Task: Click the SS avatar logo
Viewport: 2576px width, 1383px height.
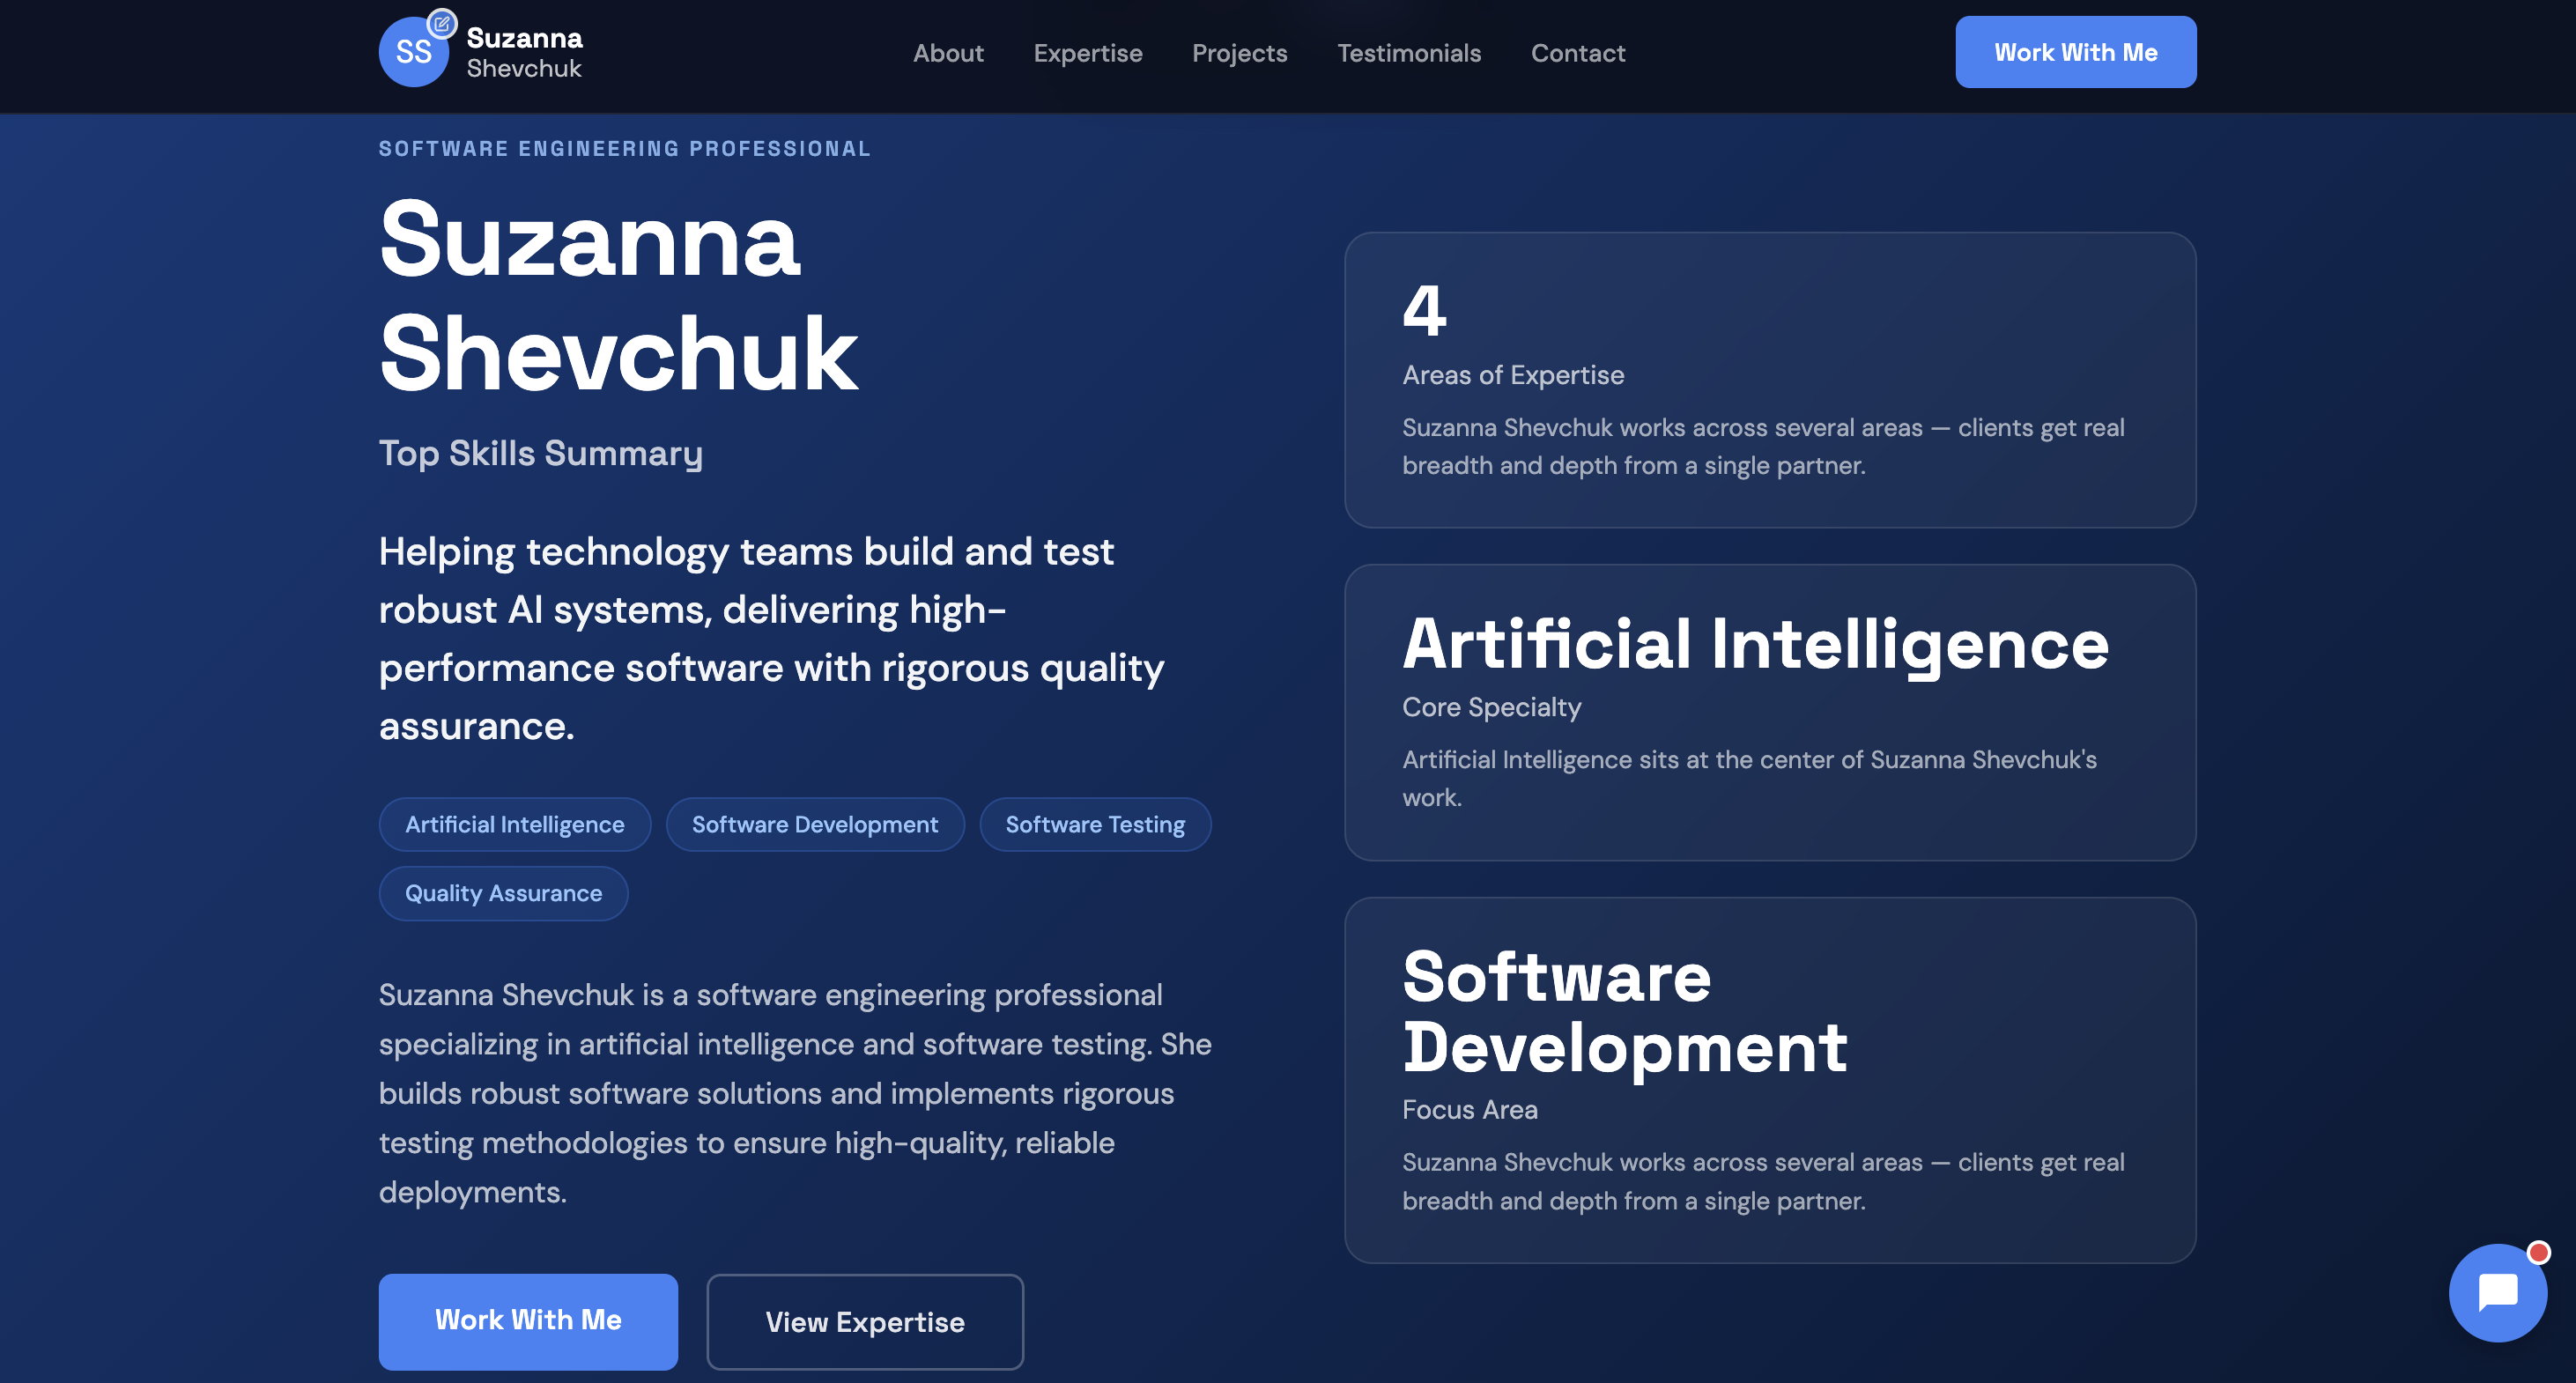Action: 413,52
